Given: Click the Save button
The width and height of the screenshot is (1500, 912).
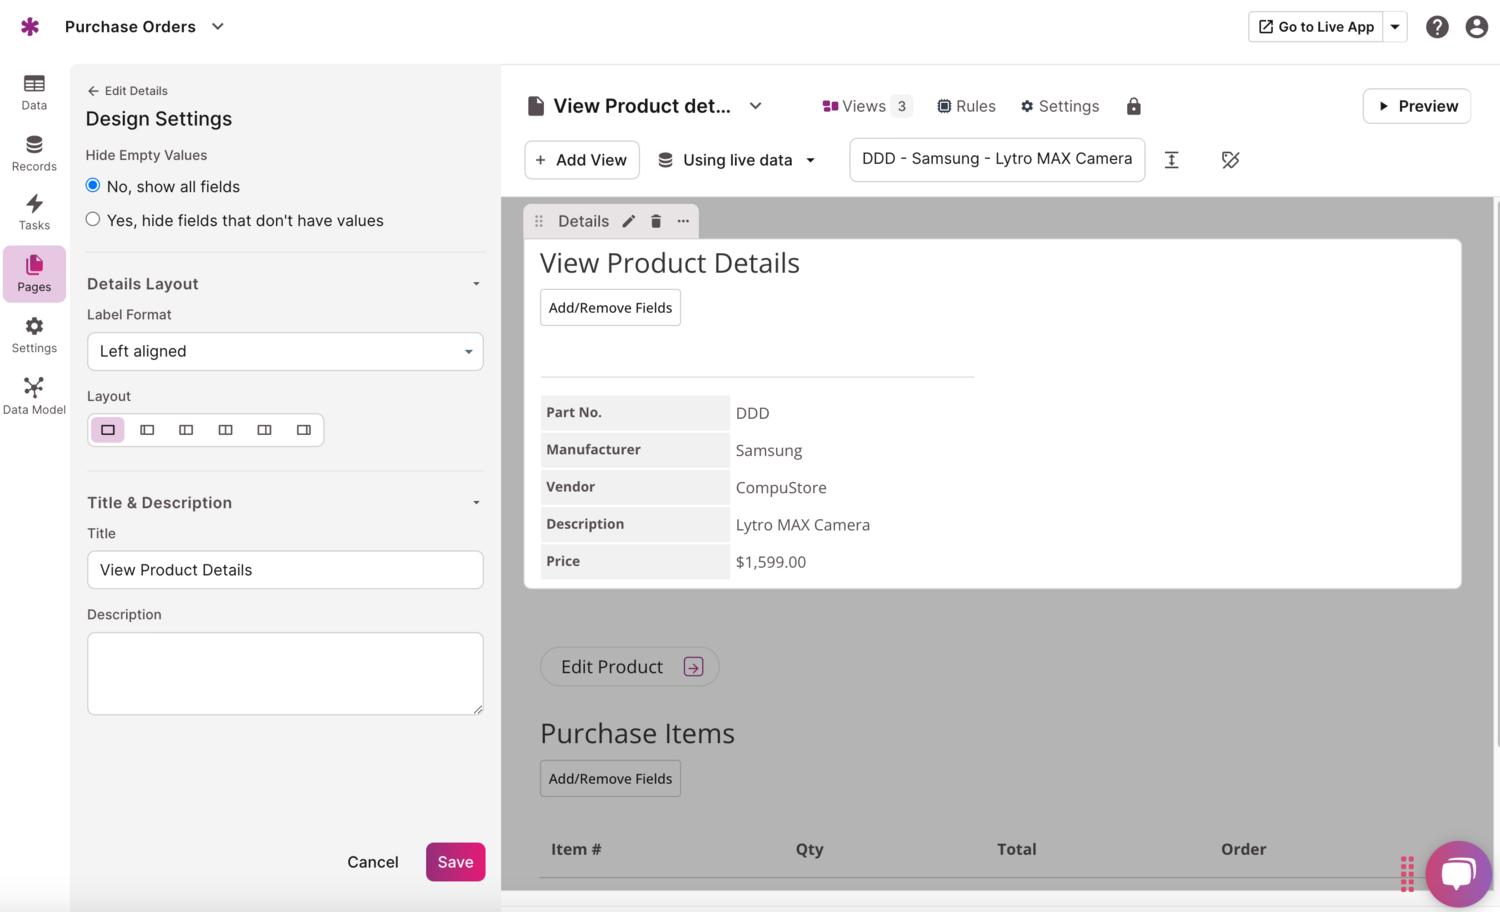Looking at the screenshot, I should click(455, 862).
